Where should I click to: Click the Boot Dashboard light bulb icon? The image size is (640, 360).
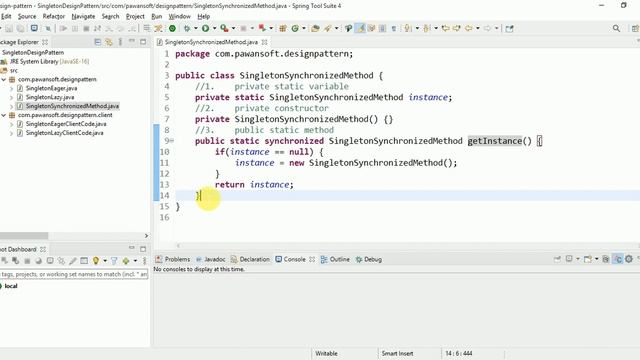(x=96, y=260)
